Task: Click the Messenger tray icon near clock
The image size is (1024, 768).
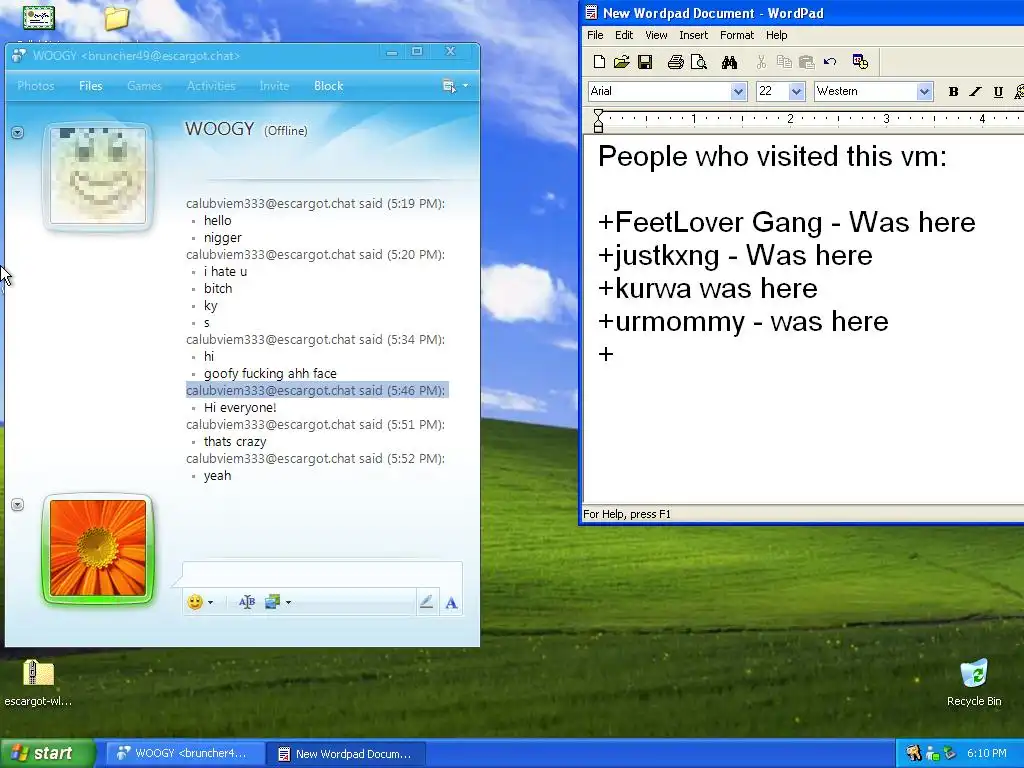Action: pos(933,754)
